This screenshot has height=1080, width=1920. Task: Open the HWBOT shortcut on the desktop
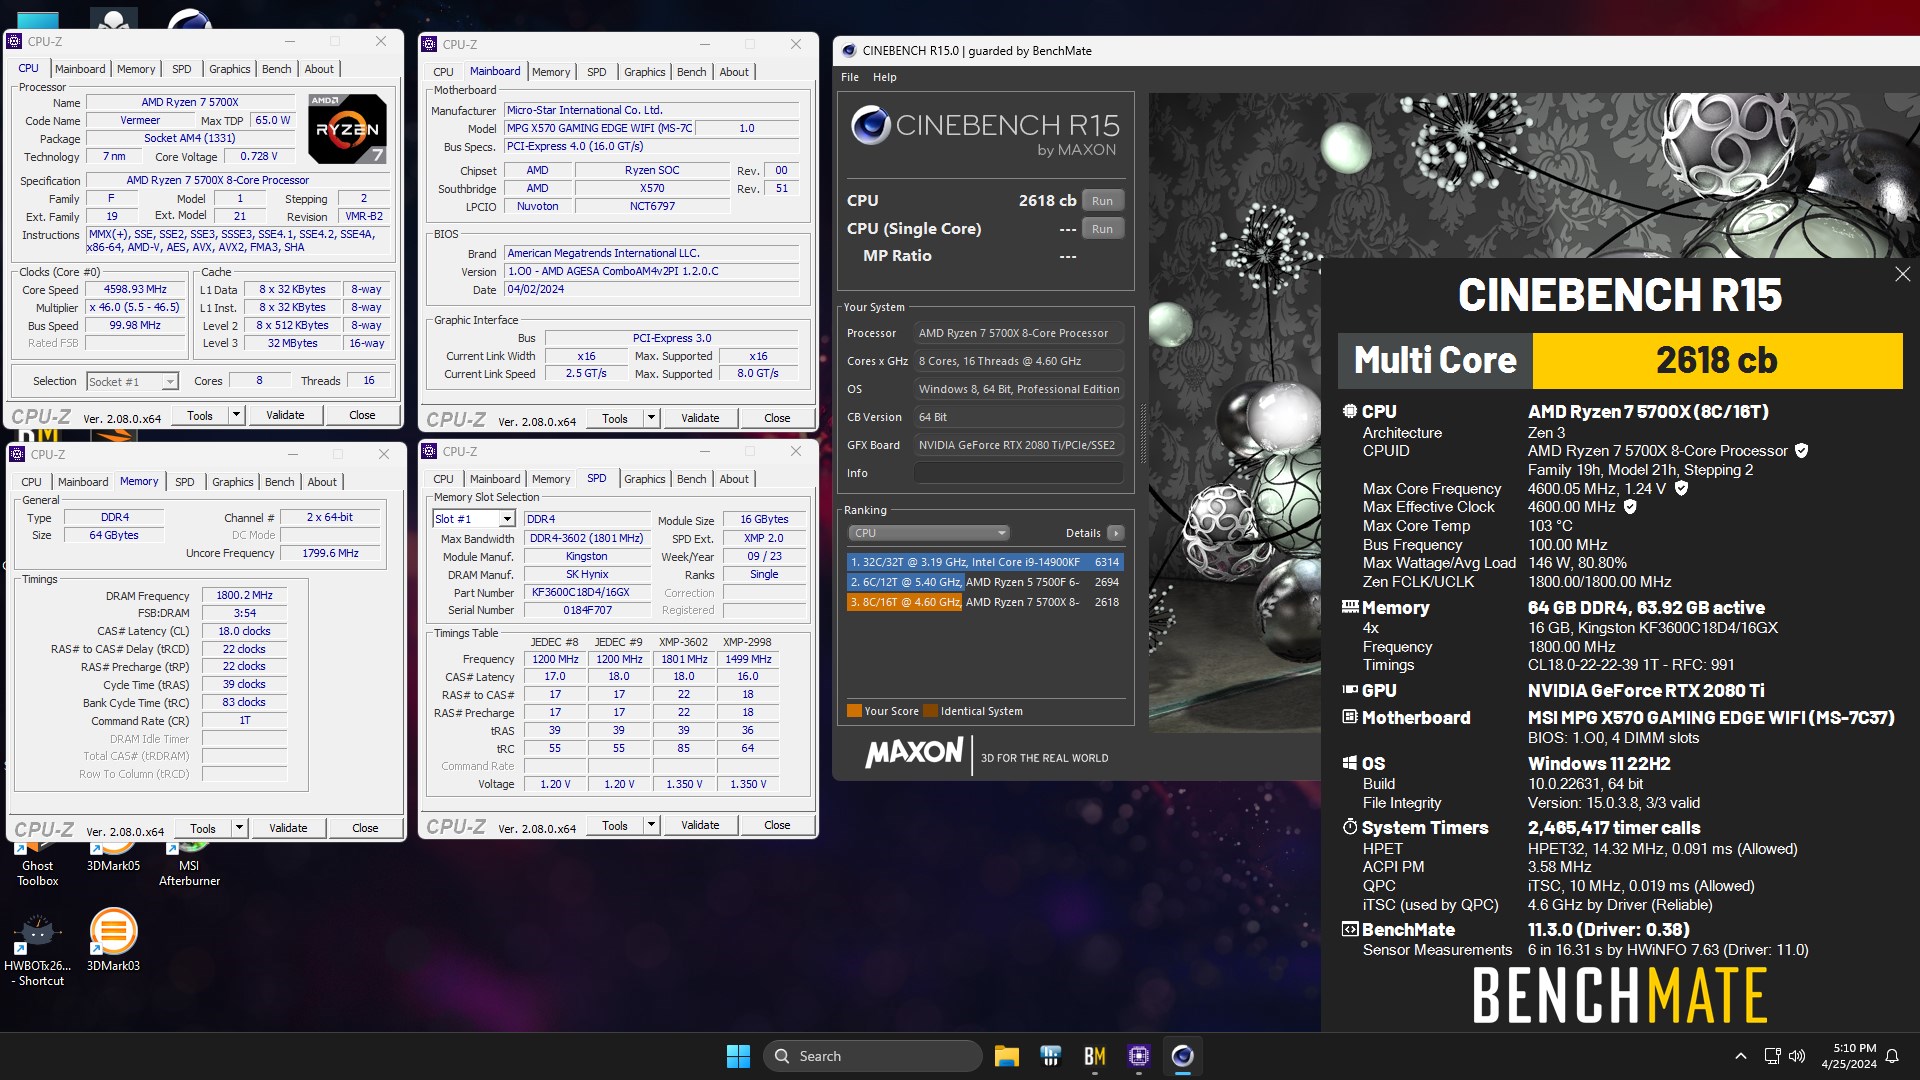[38, 948]
